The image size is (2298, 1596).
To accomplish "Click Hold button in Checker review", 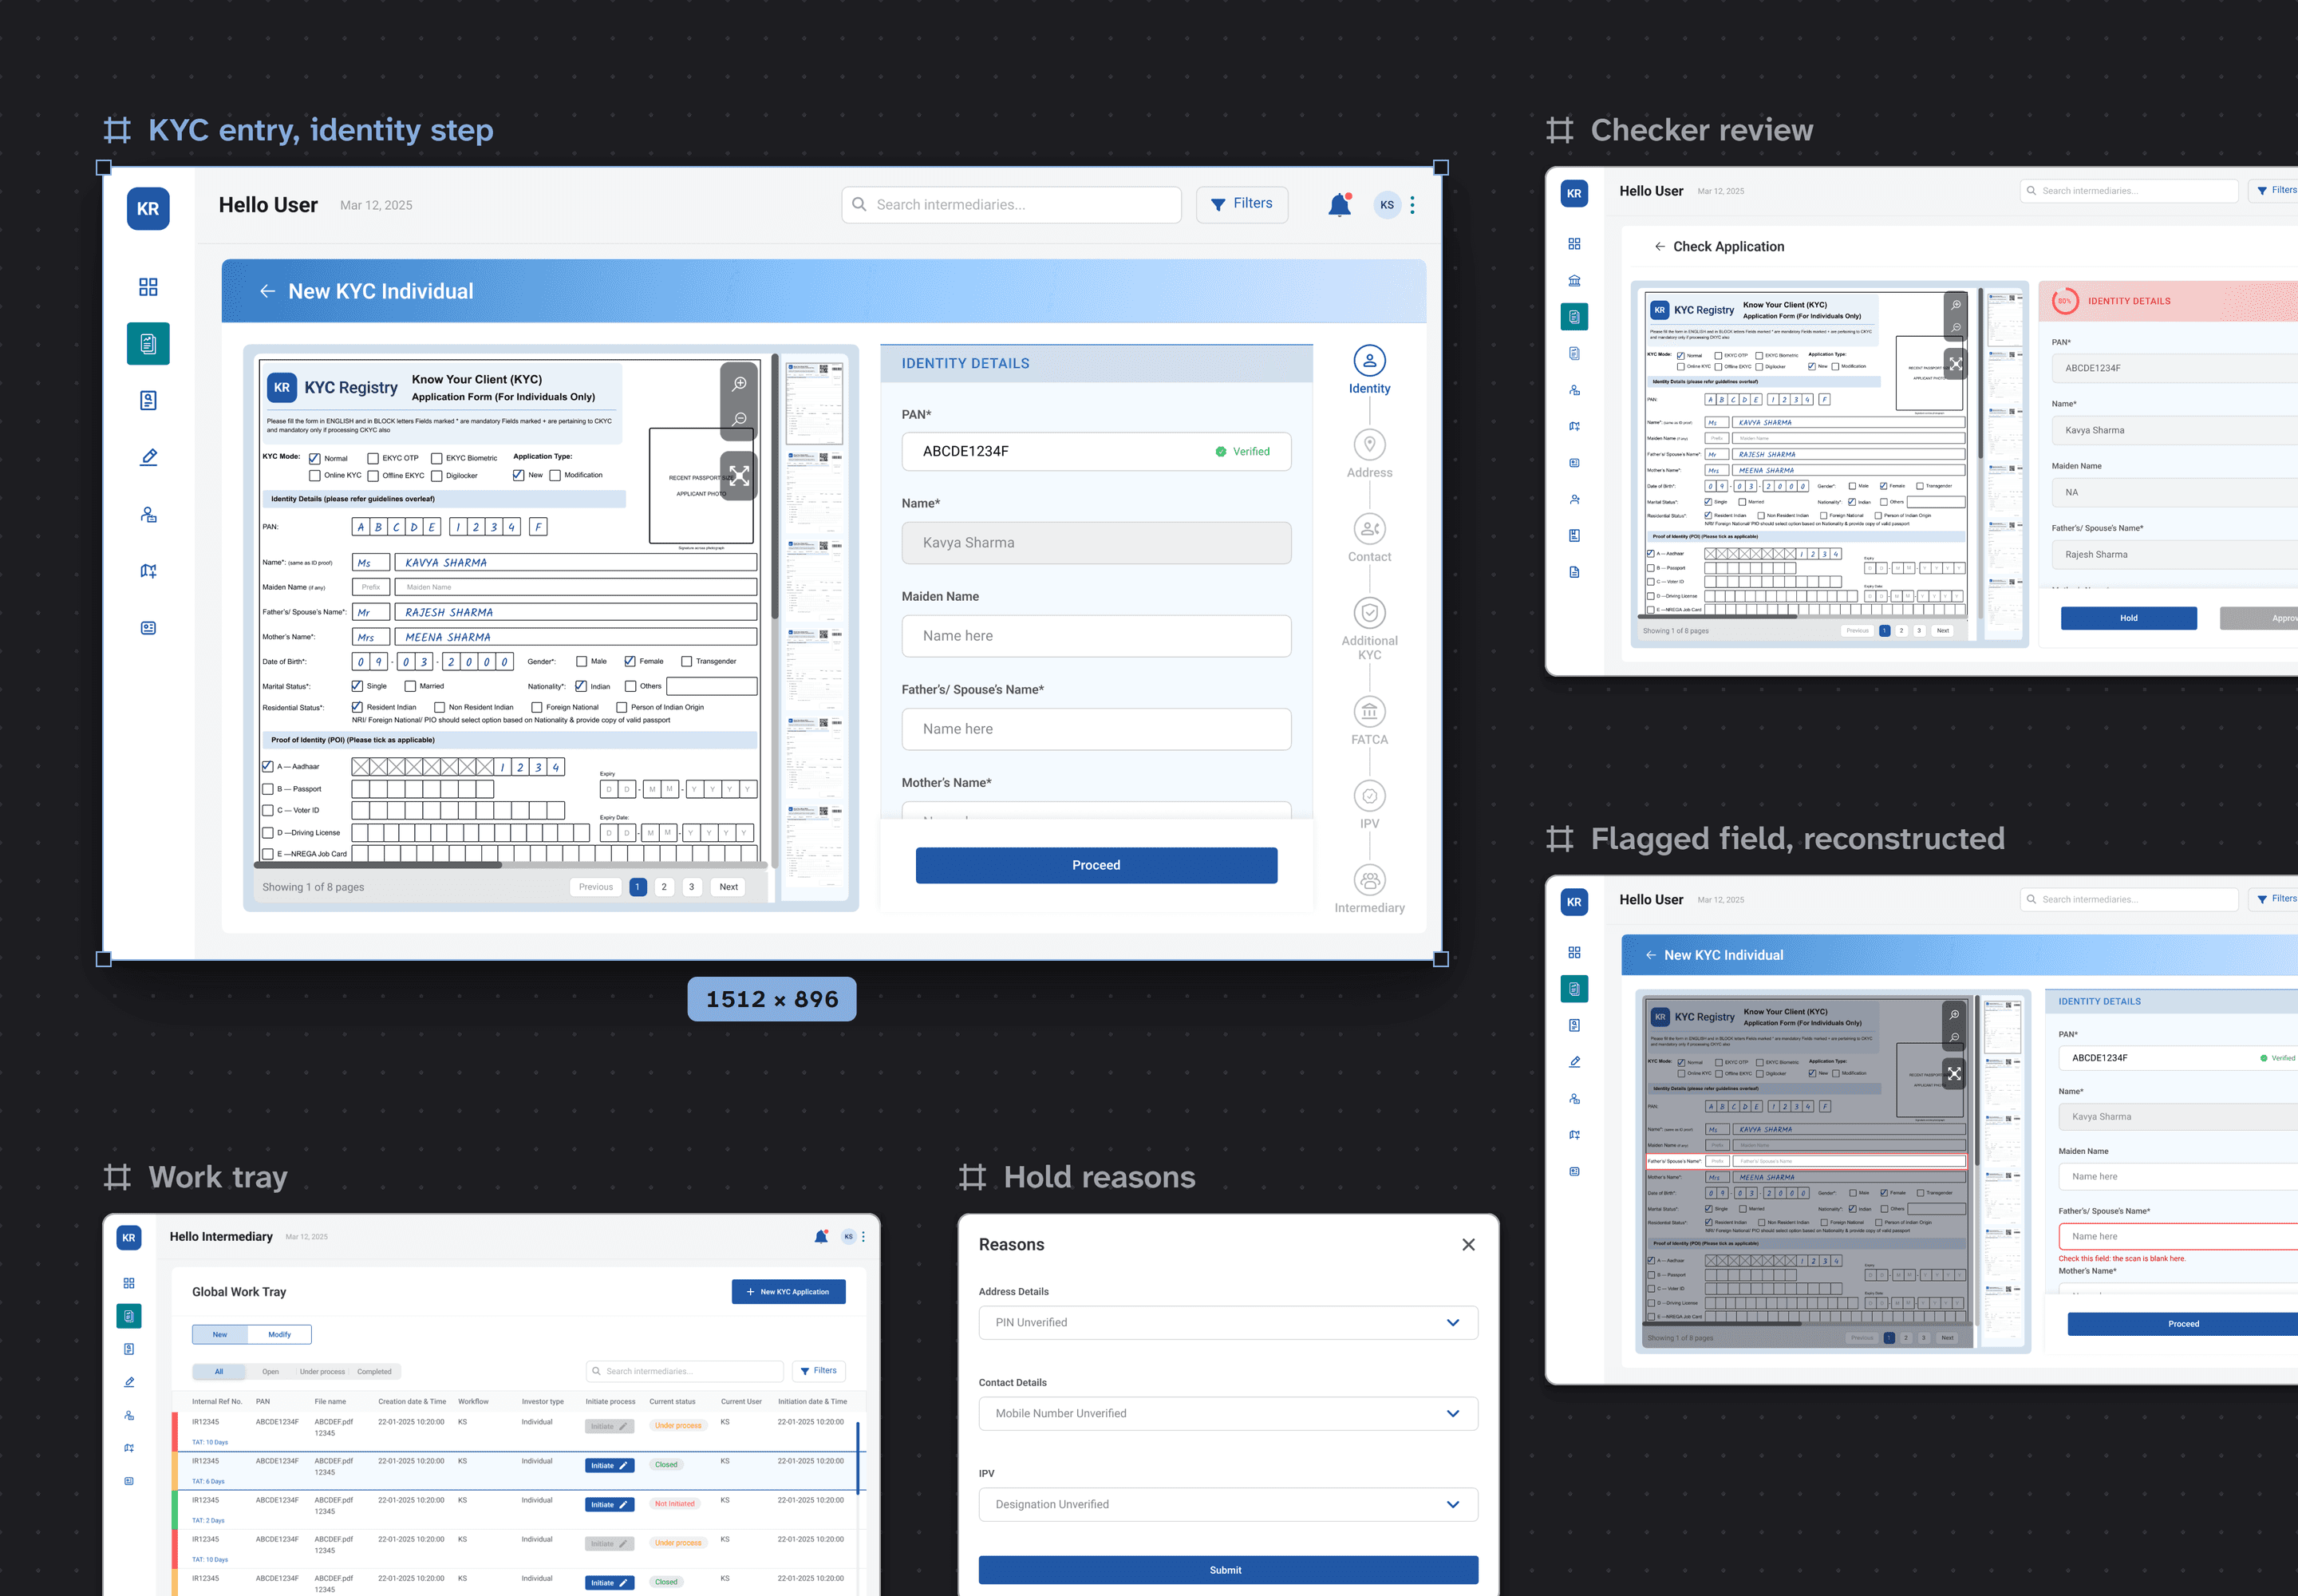I will [2129, 618].
